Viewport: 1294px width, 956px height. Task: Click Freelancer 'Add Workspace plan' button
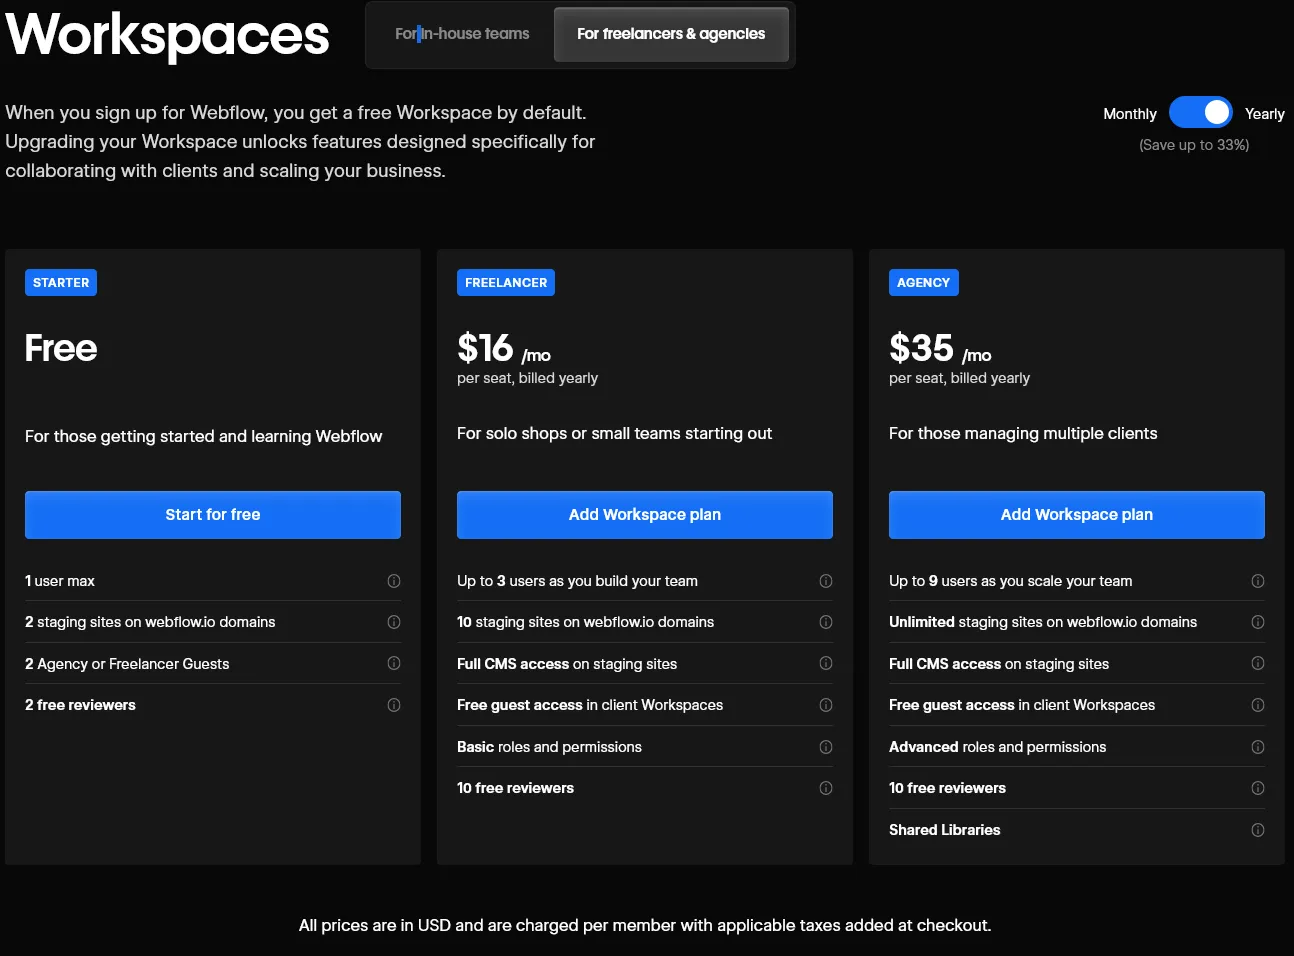click(x=645, y=515)
